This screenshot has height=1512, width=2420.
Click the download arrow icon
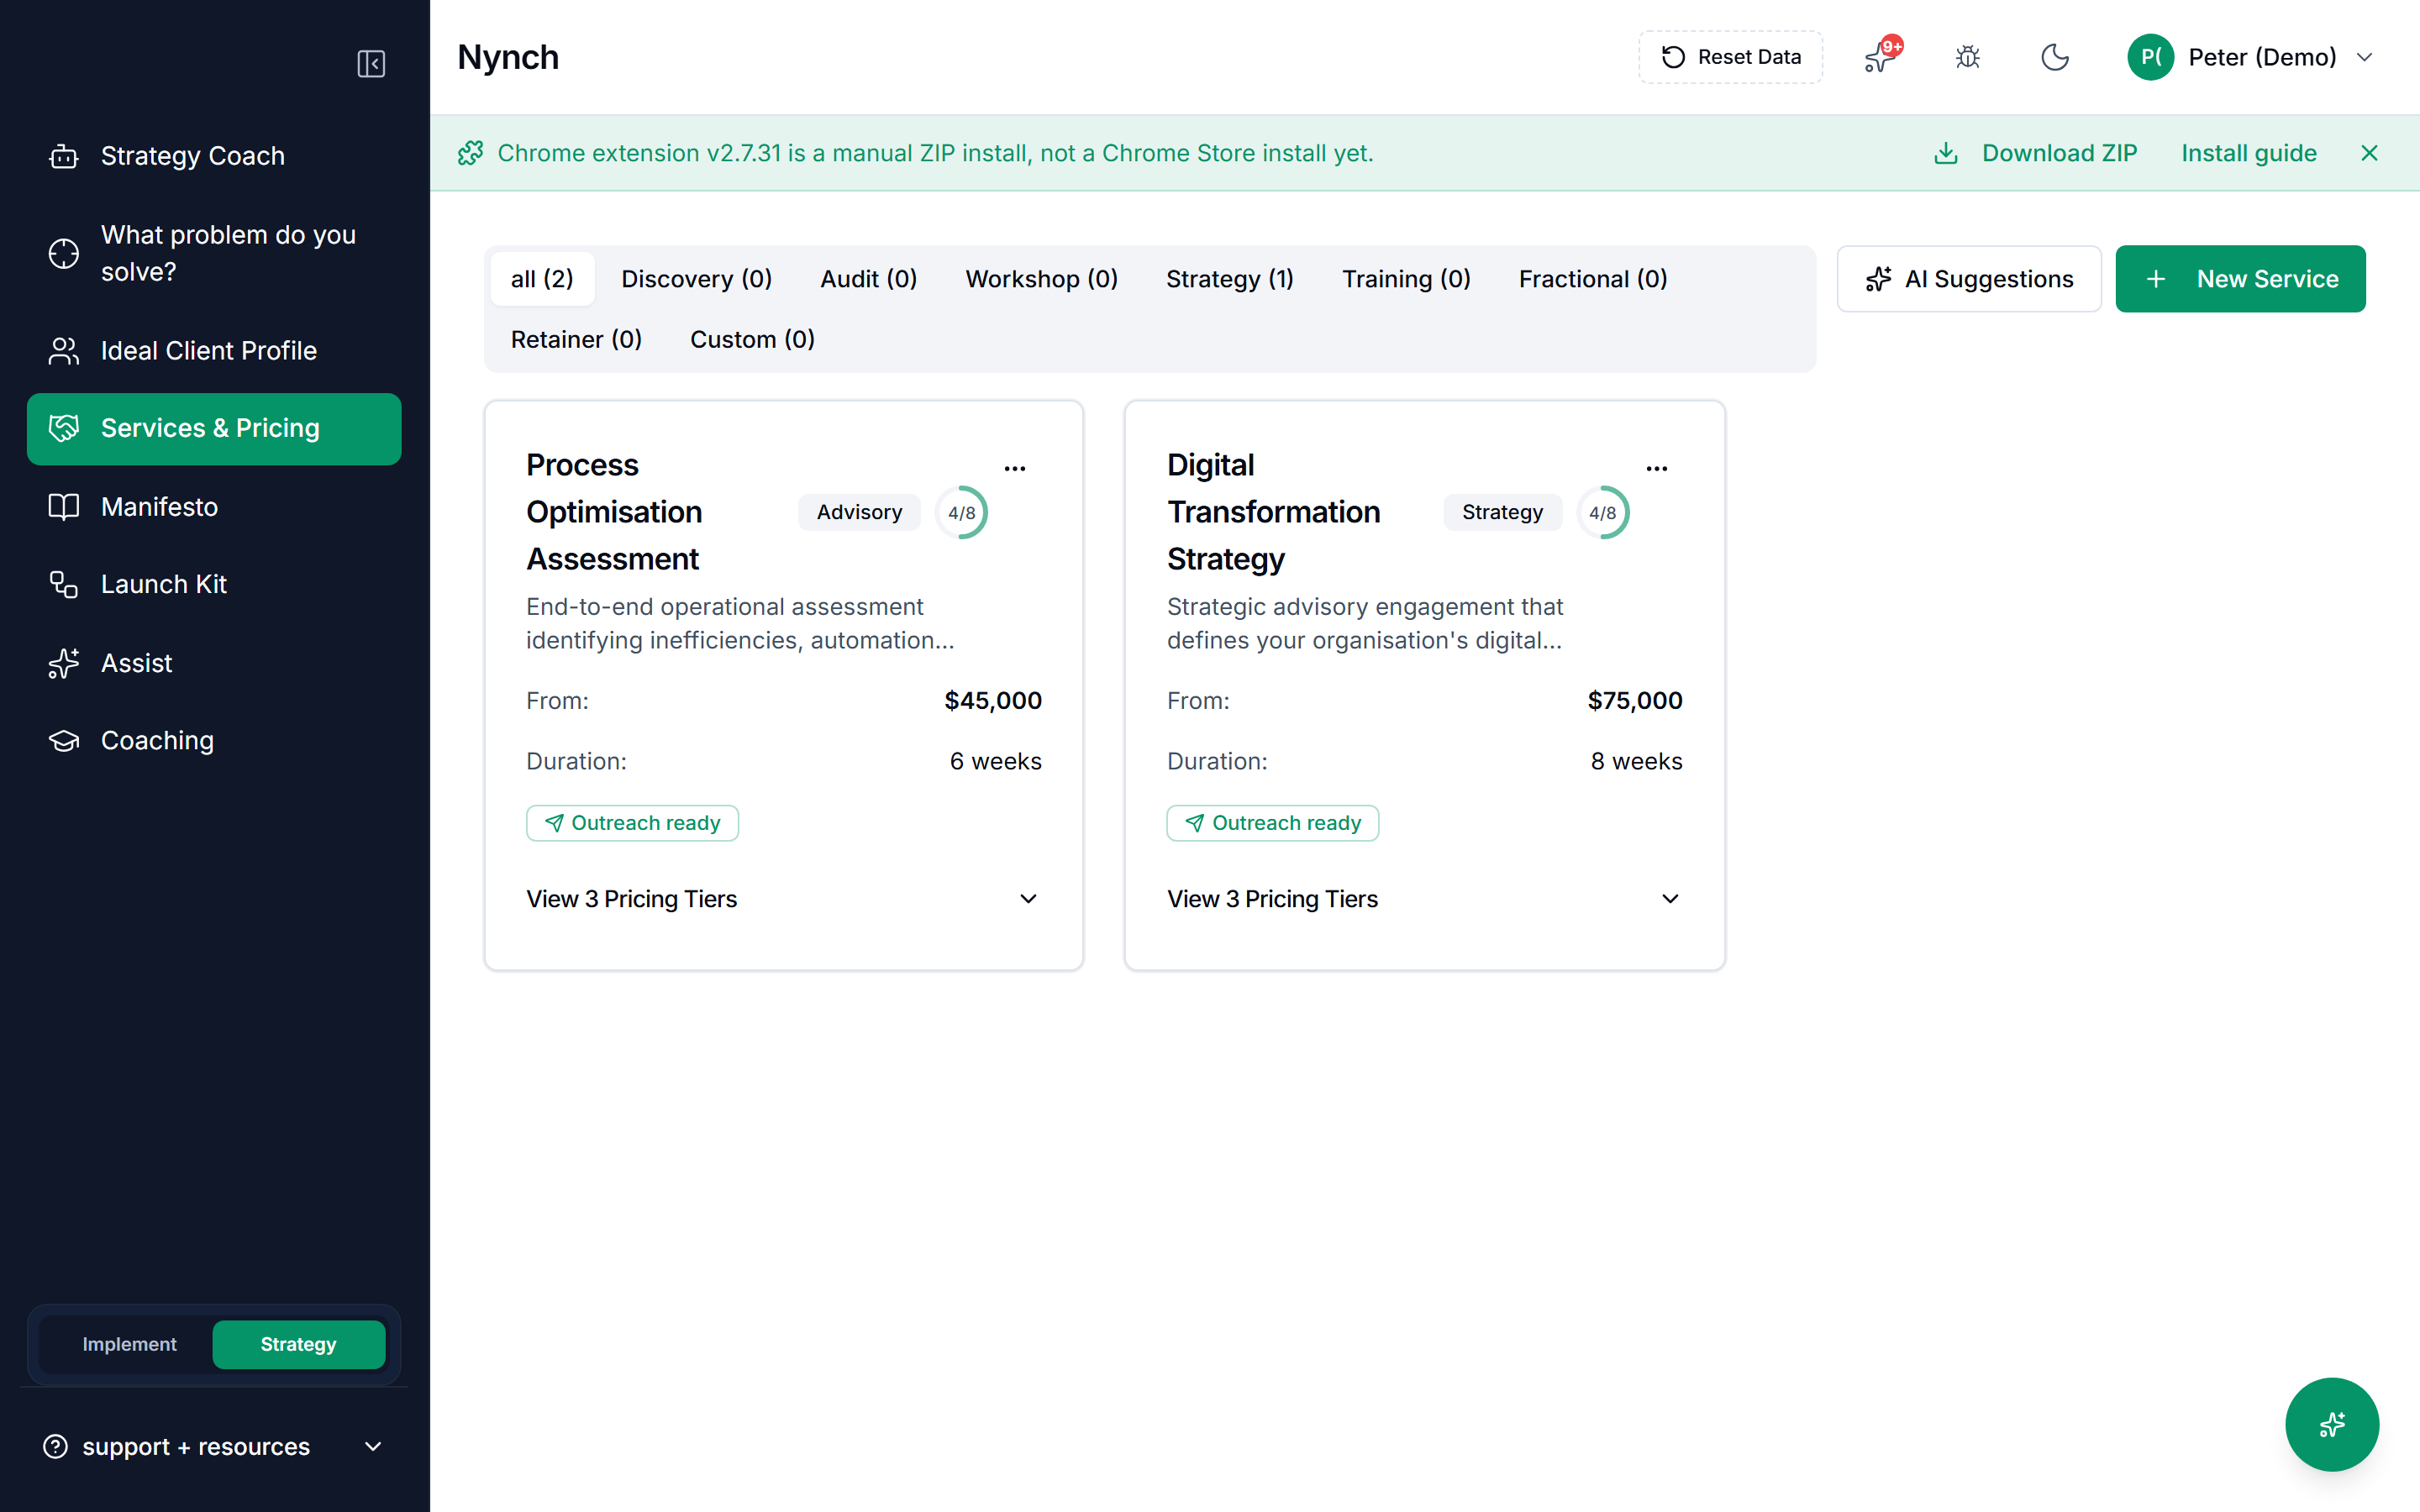tap(1946, 153)
